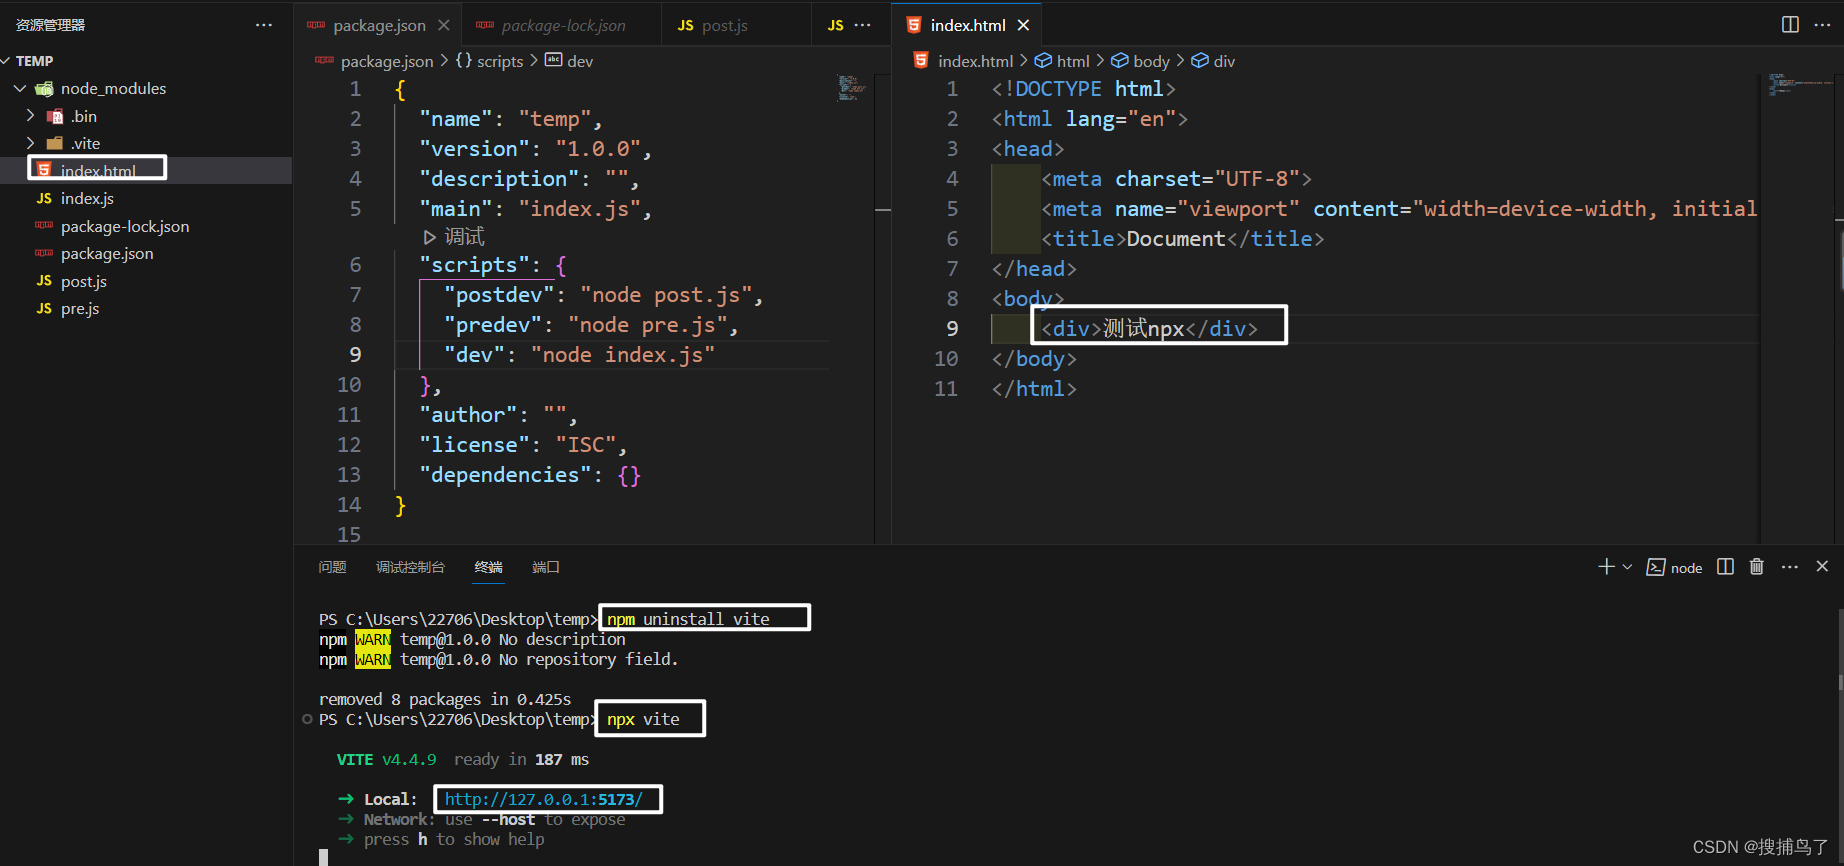Open the local URL http://127.0.0.1:5173/
Image resolution: width=1844 pixels, height=866 pixels.
(543, 799)
